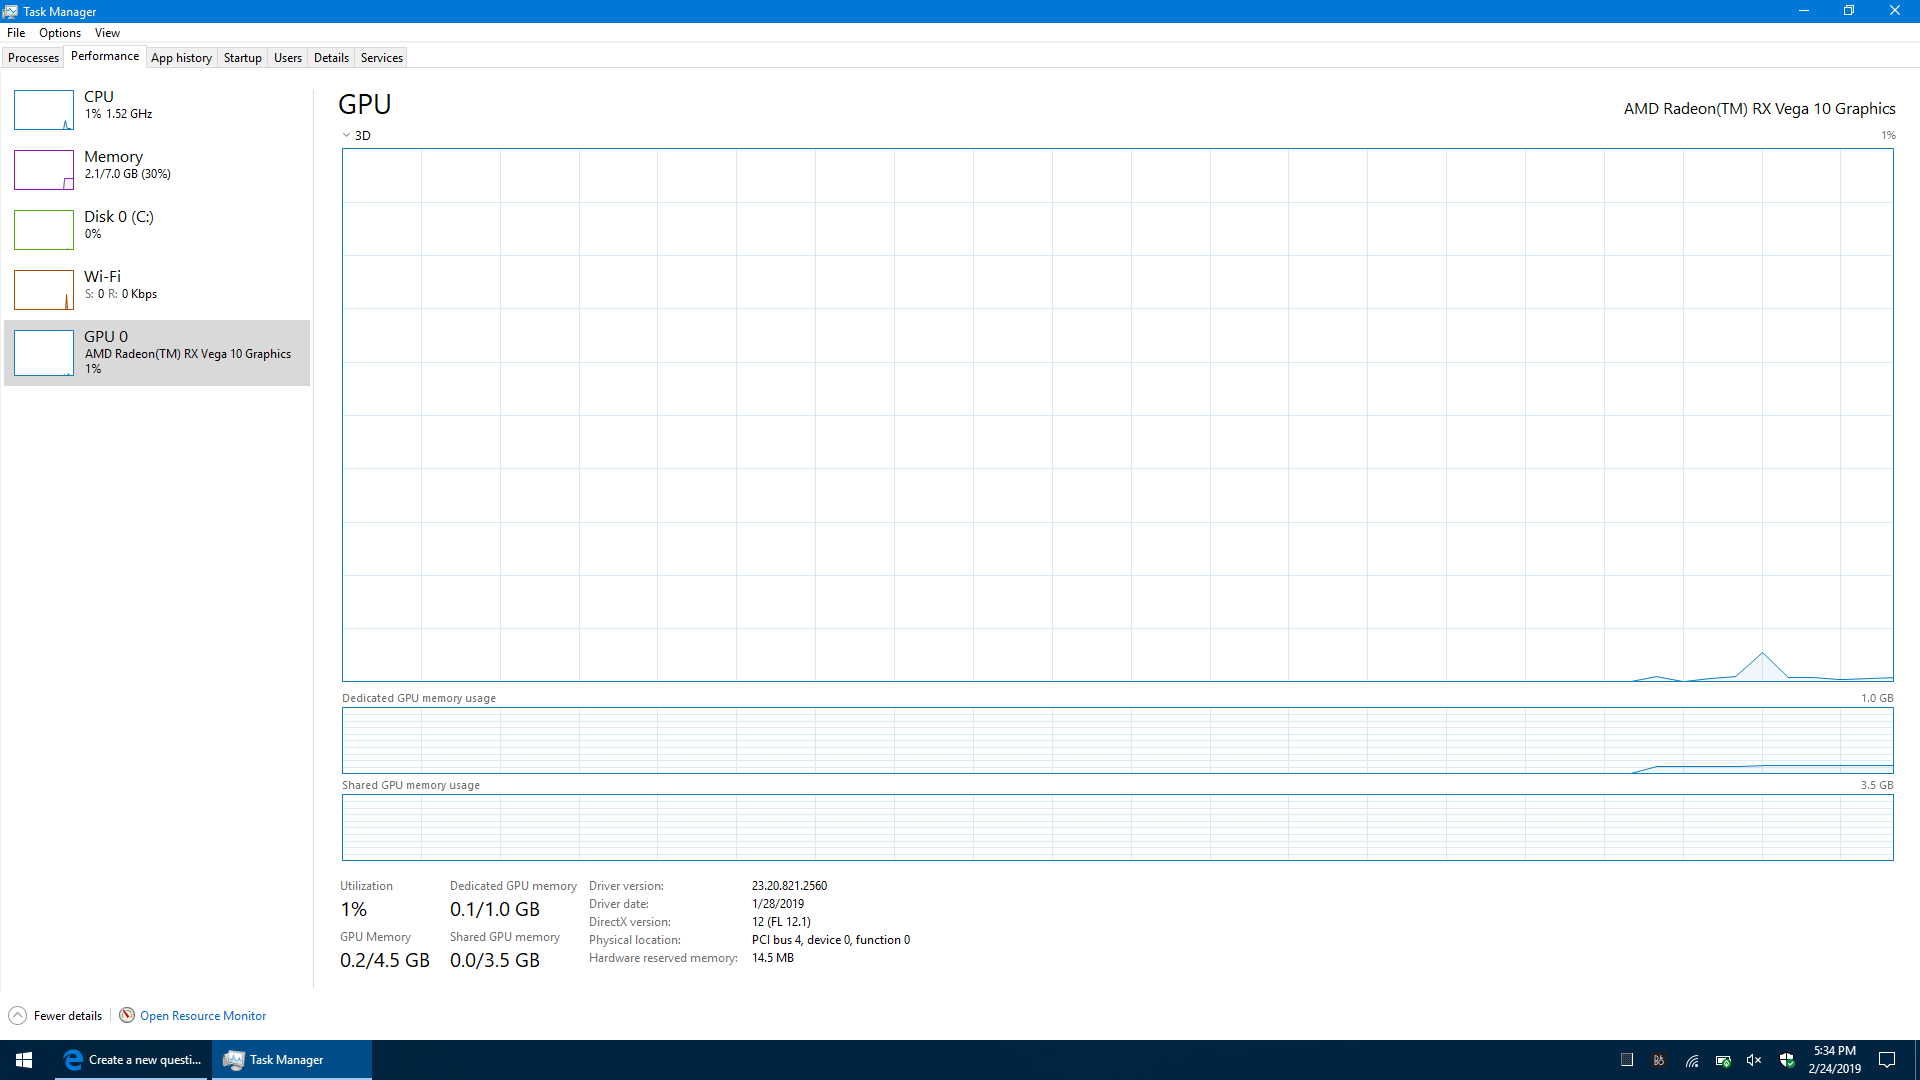Switch to the Processes tab
Viewport: 1920px width, 1080px height.
click(x=33, y=58)
